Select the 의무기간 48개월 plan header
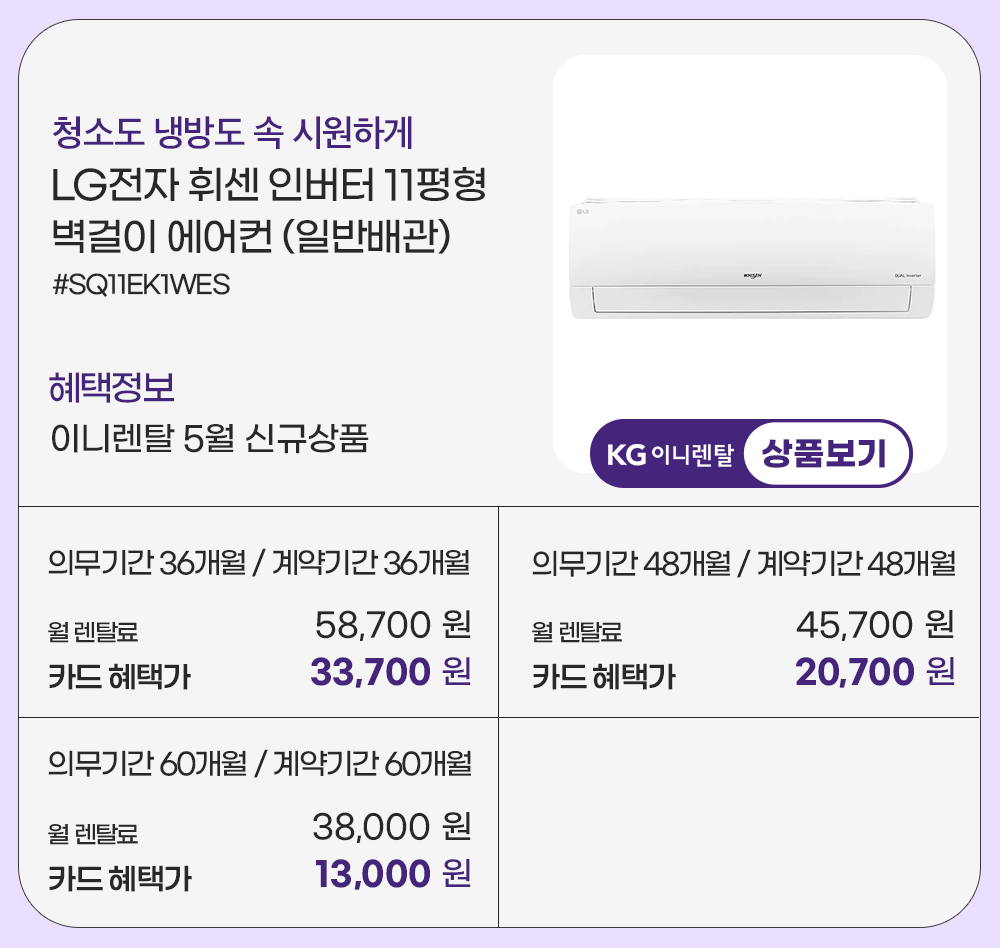Viewport: 1000px width, 948px height. [743, 563]
